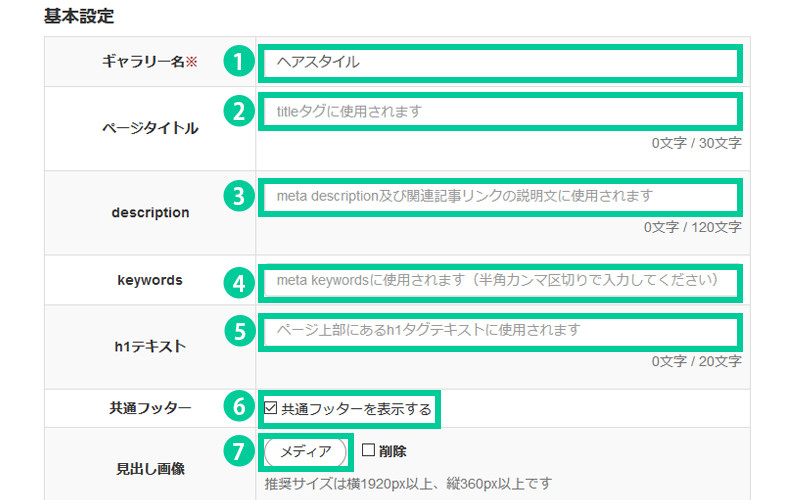Select the description text field
The width and height of the screenshot is (800, 500).
tap(500, 196)
